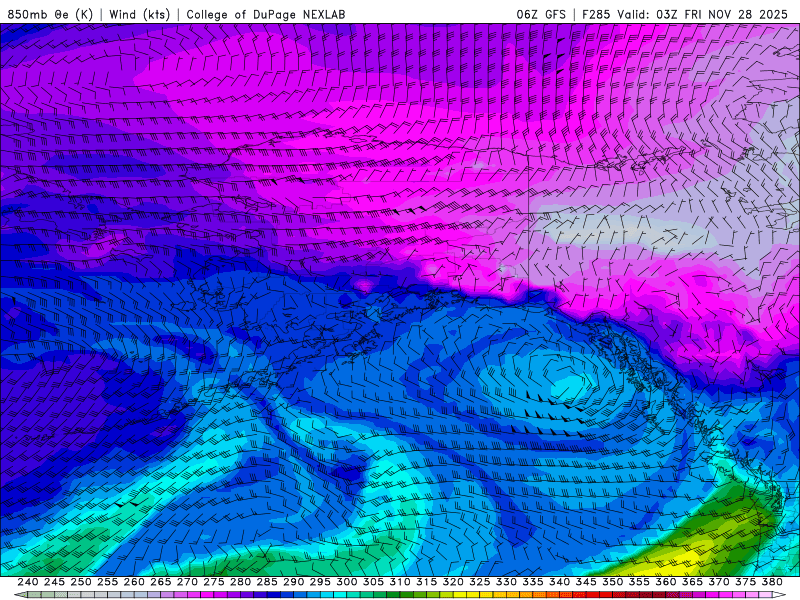
Task: Click the 325 scale label
Action: (x=480, y=582)
